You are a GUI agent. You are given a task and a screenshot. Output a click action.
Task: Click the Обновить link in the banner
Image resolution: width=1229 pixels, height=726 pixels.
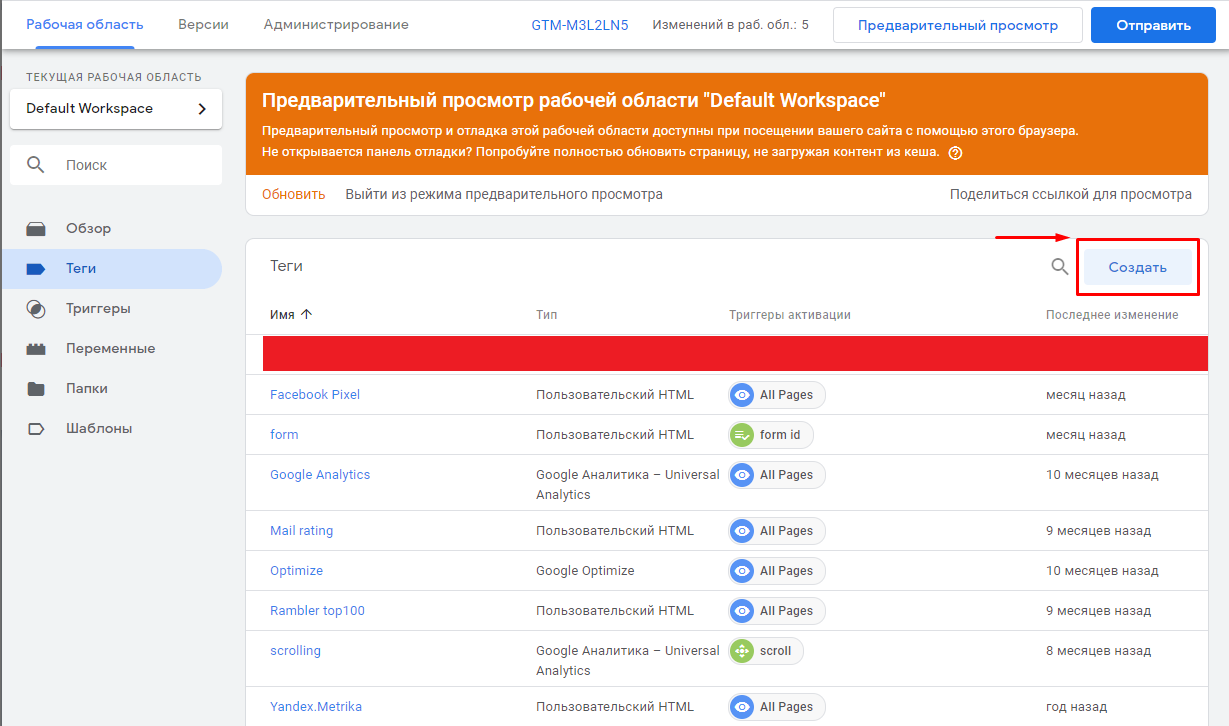click(x=293, y=194)
